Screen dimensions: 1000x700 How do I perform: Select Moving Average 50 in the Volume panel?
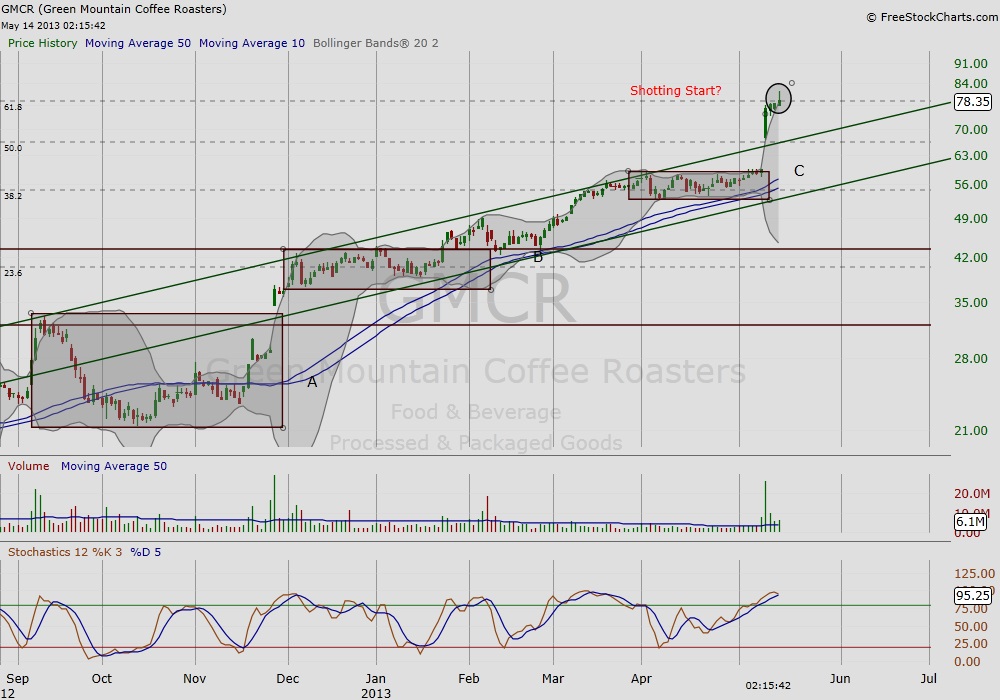point(114,466)
